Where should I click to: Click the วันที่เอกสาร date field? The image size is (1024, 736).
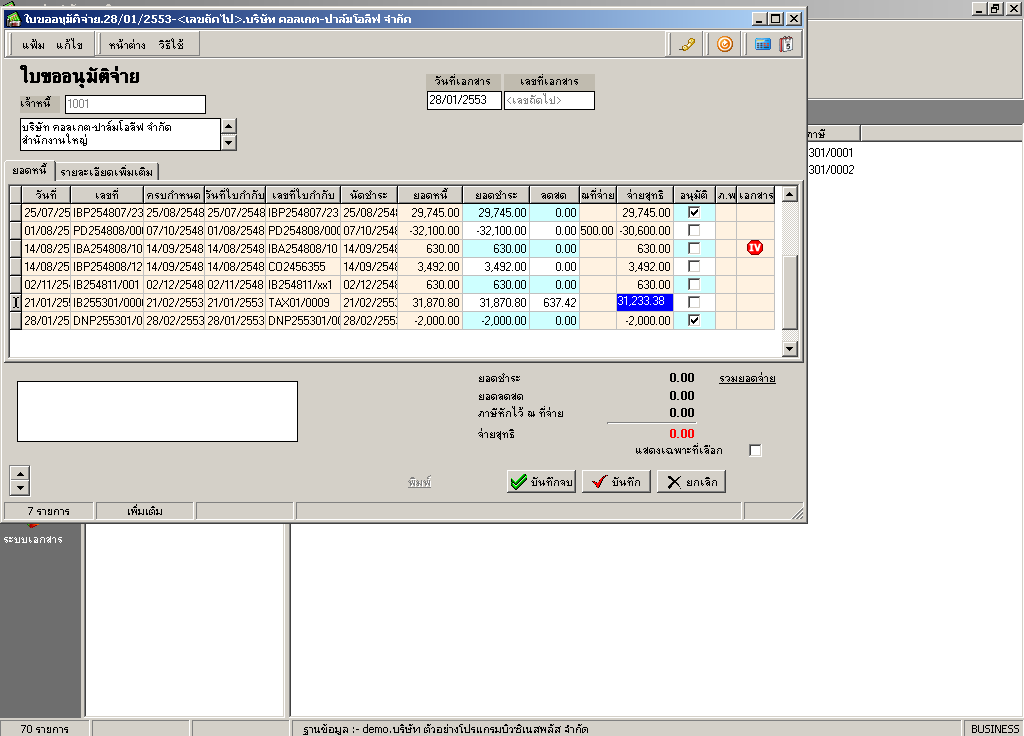pos(463,100)
